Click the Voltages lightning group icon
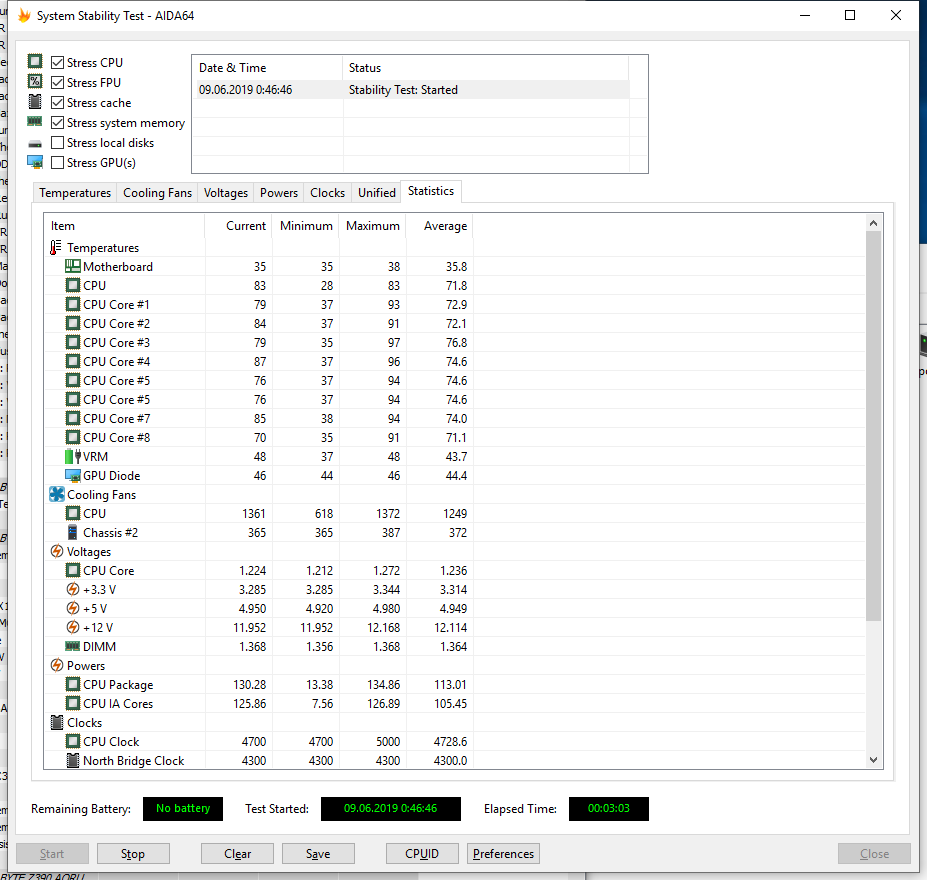 [x=57, y=551]
